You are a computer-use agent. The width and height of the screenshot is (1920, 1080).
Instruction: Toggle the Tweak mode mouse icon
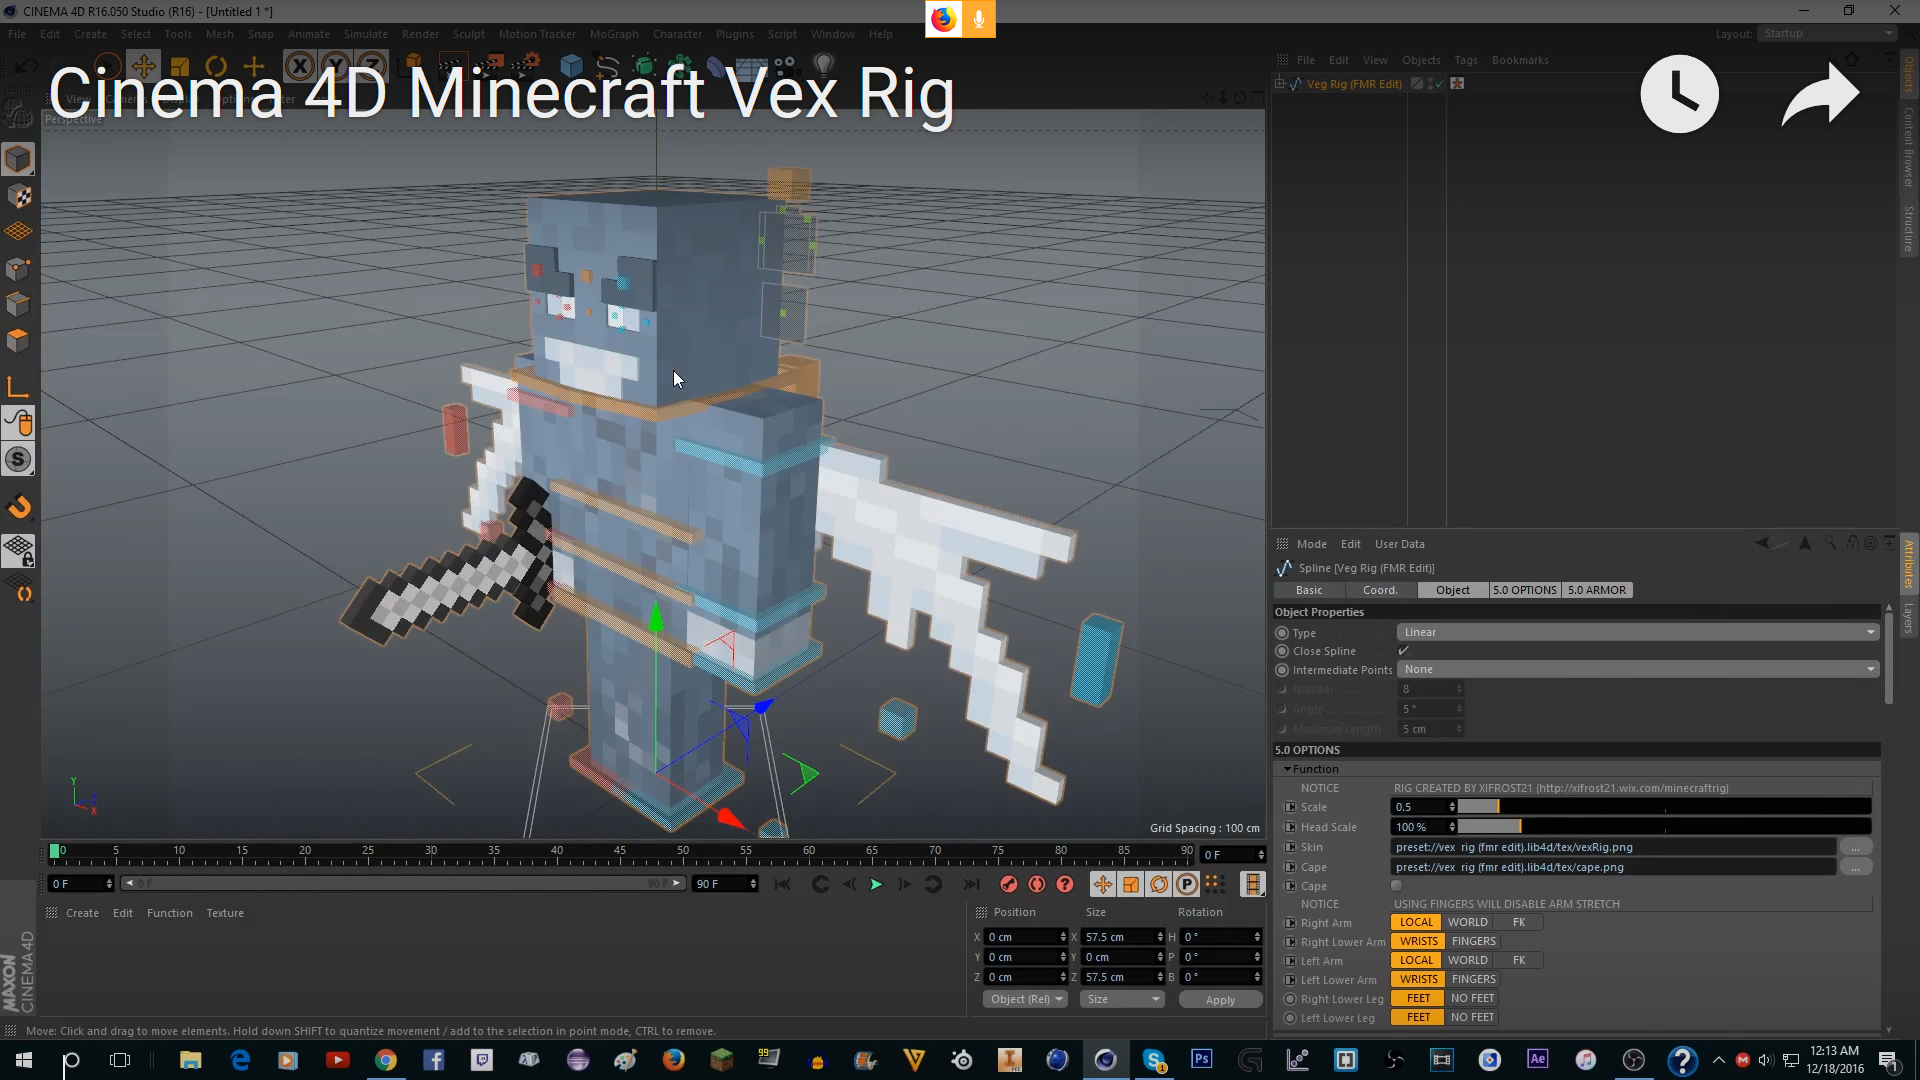tap(18, 423)
